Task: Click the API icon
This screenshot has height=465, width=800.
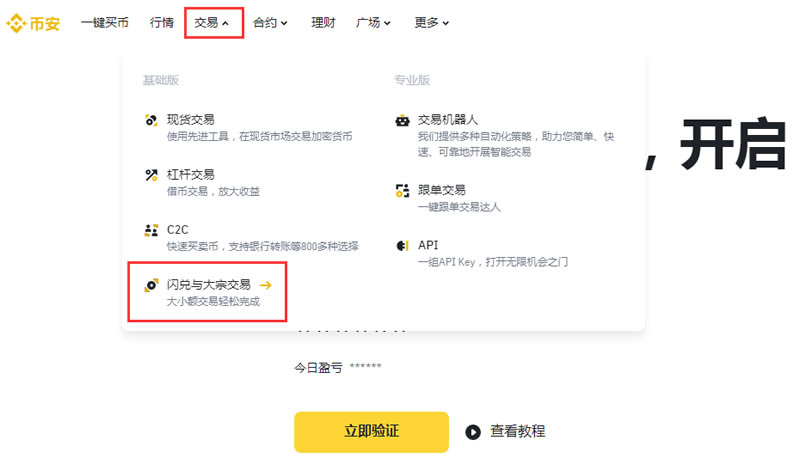Action: (402, 245)
